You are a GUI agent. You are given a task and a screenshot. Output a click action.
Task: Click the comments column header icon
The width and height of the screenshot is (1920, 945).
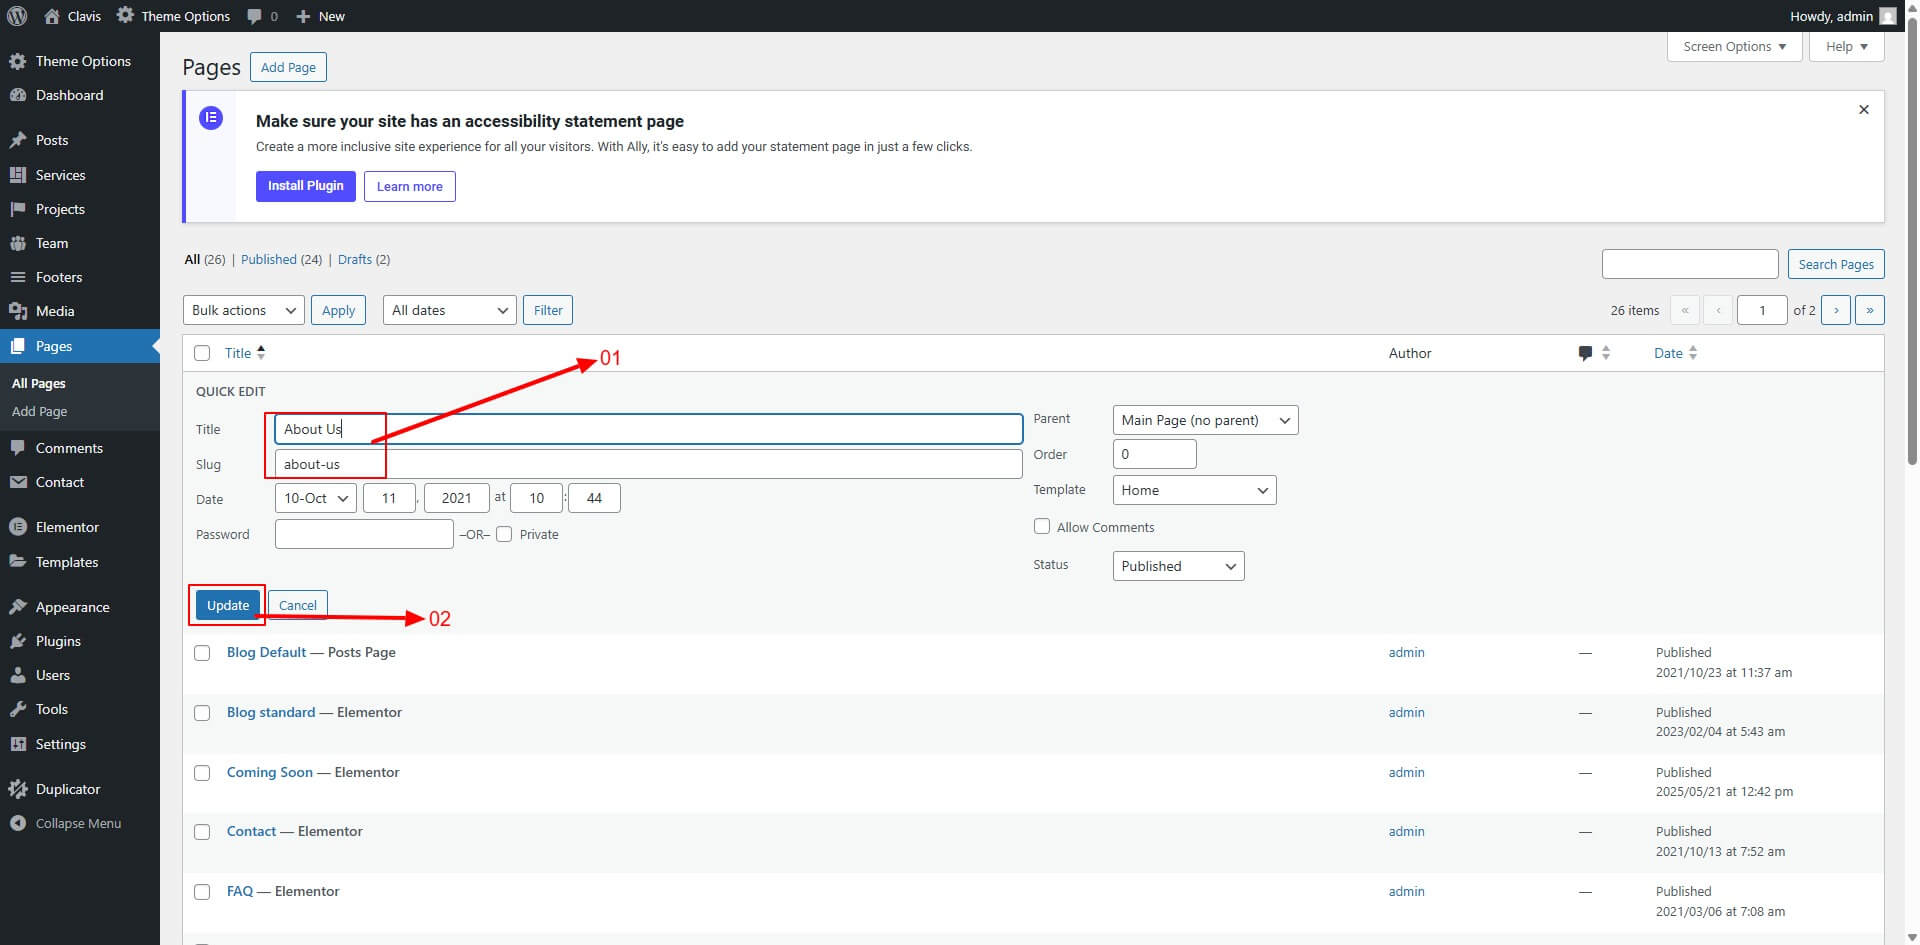click(x=1585, y=353)
